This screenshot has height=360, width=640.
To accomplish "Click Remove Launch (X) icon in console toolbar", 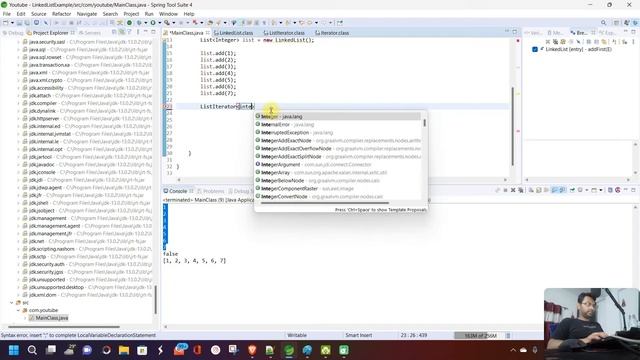I will point(513,190).
